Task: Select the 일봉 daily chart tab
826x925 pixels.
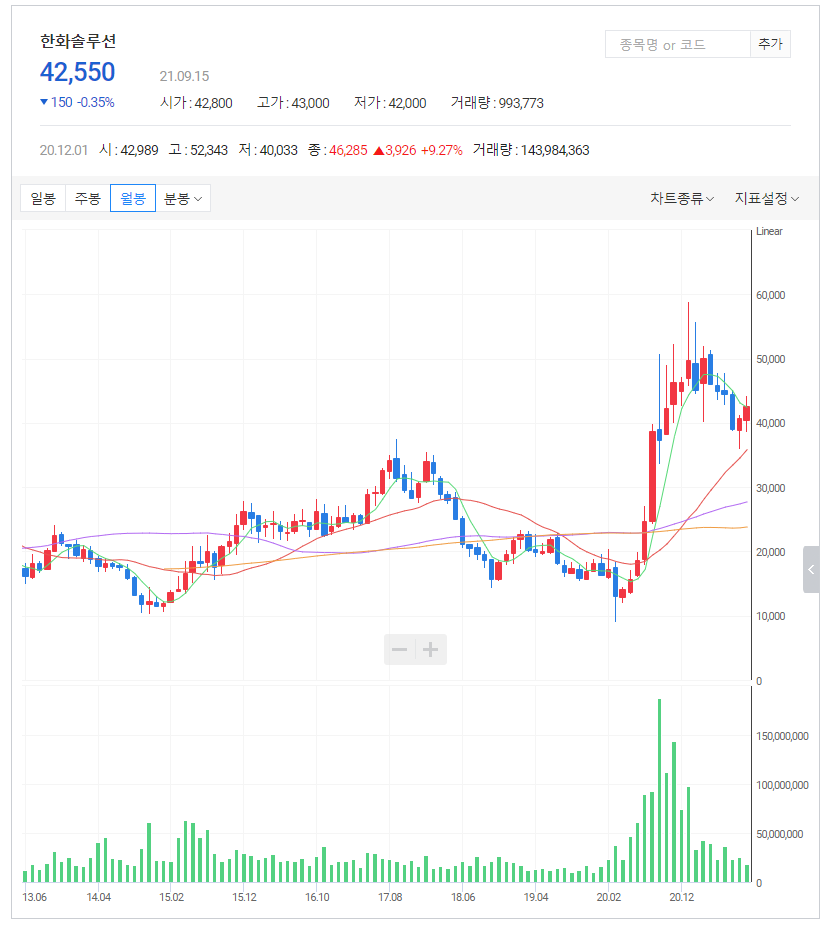Action: point(43,198)
